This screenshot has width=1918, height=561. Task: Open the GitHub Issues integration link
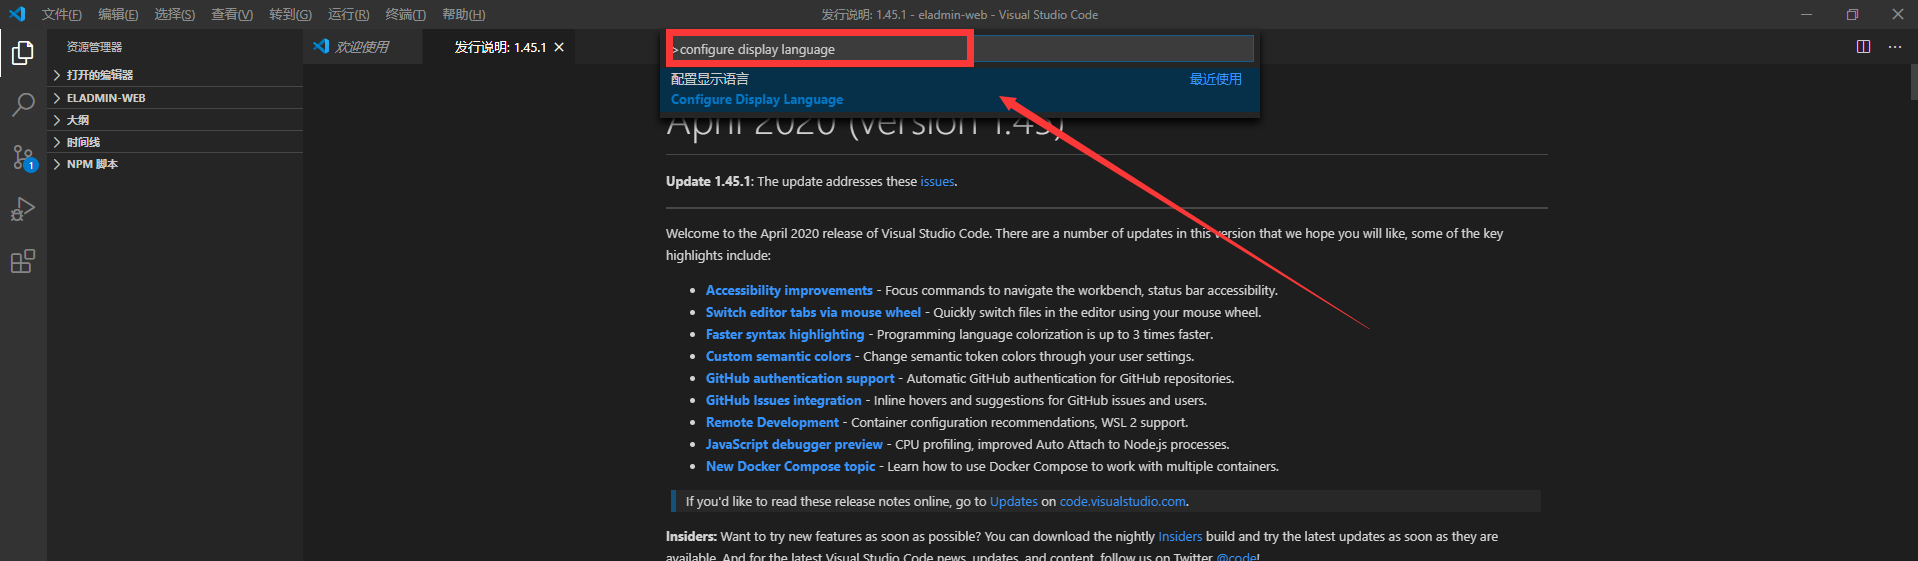(x=783, y=401)
